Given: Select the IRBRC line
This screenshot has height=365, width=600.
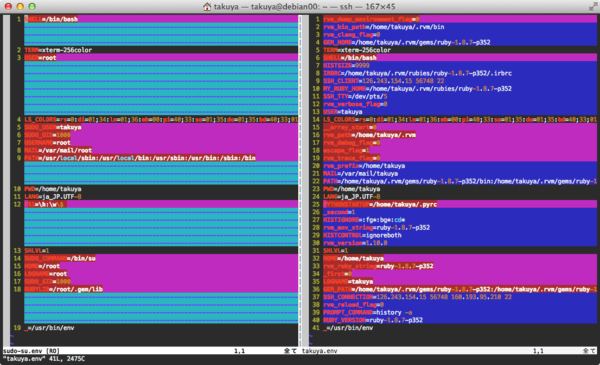Looking at the screenshot, I should pos(417,73).
